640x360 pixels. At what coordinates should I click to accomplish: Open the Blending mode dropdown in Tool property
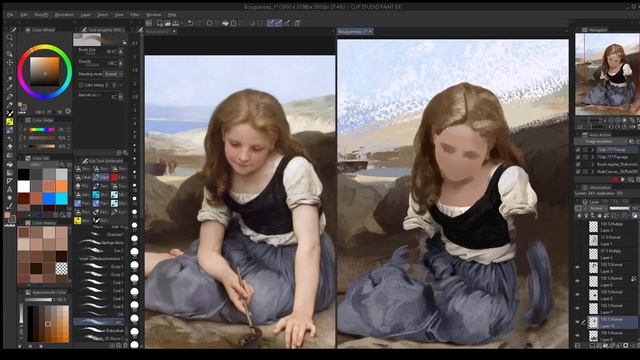tap(113, 74)
